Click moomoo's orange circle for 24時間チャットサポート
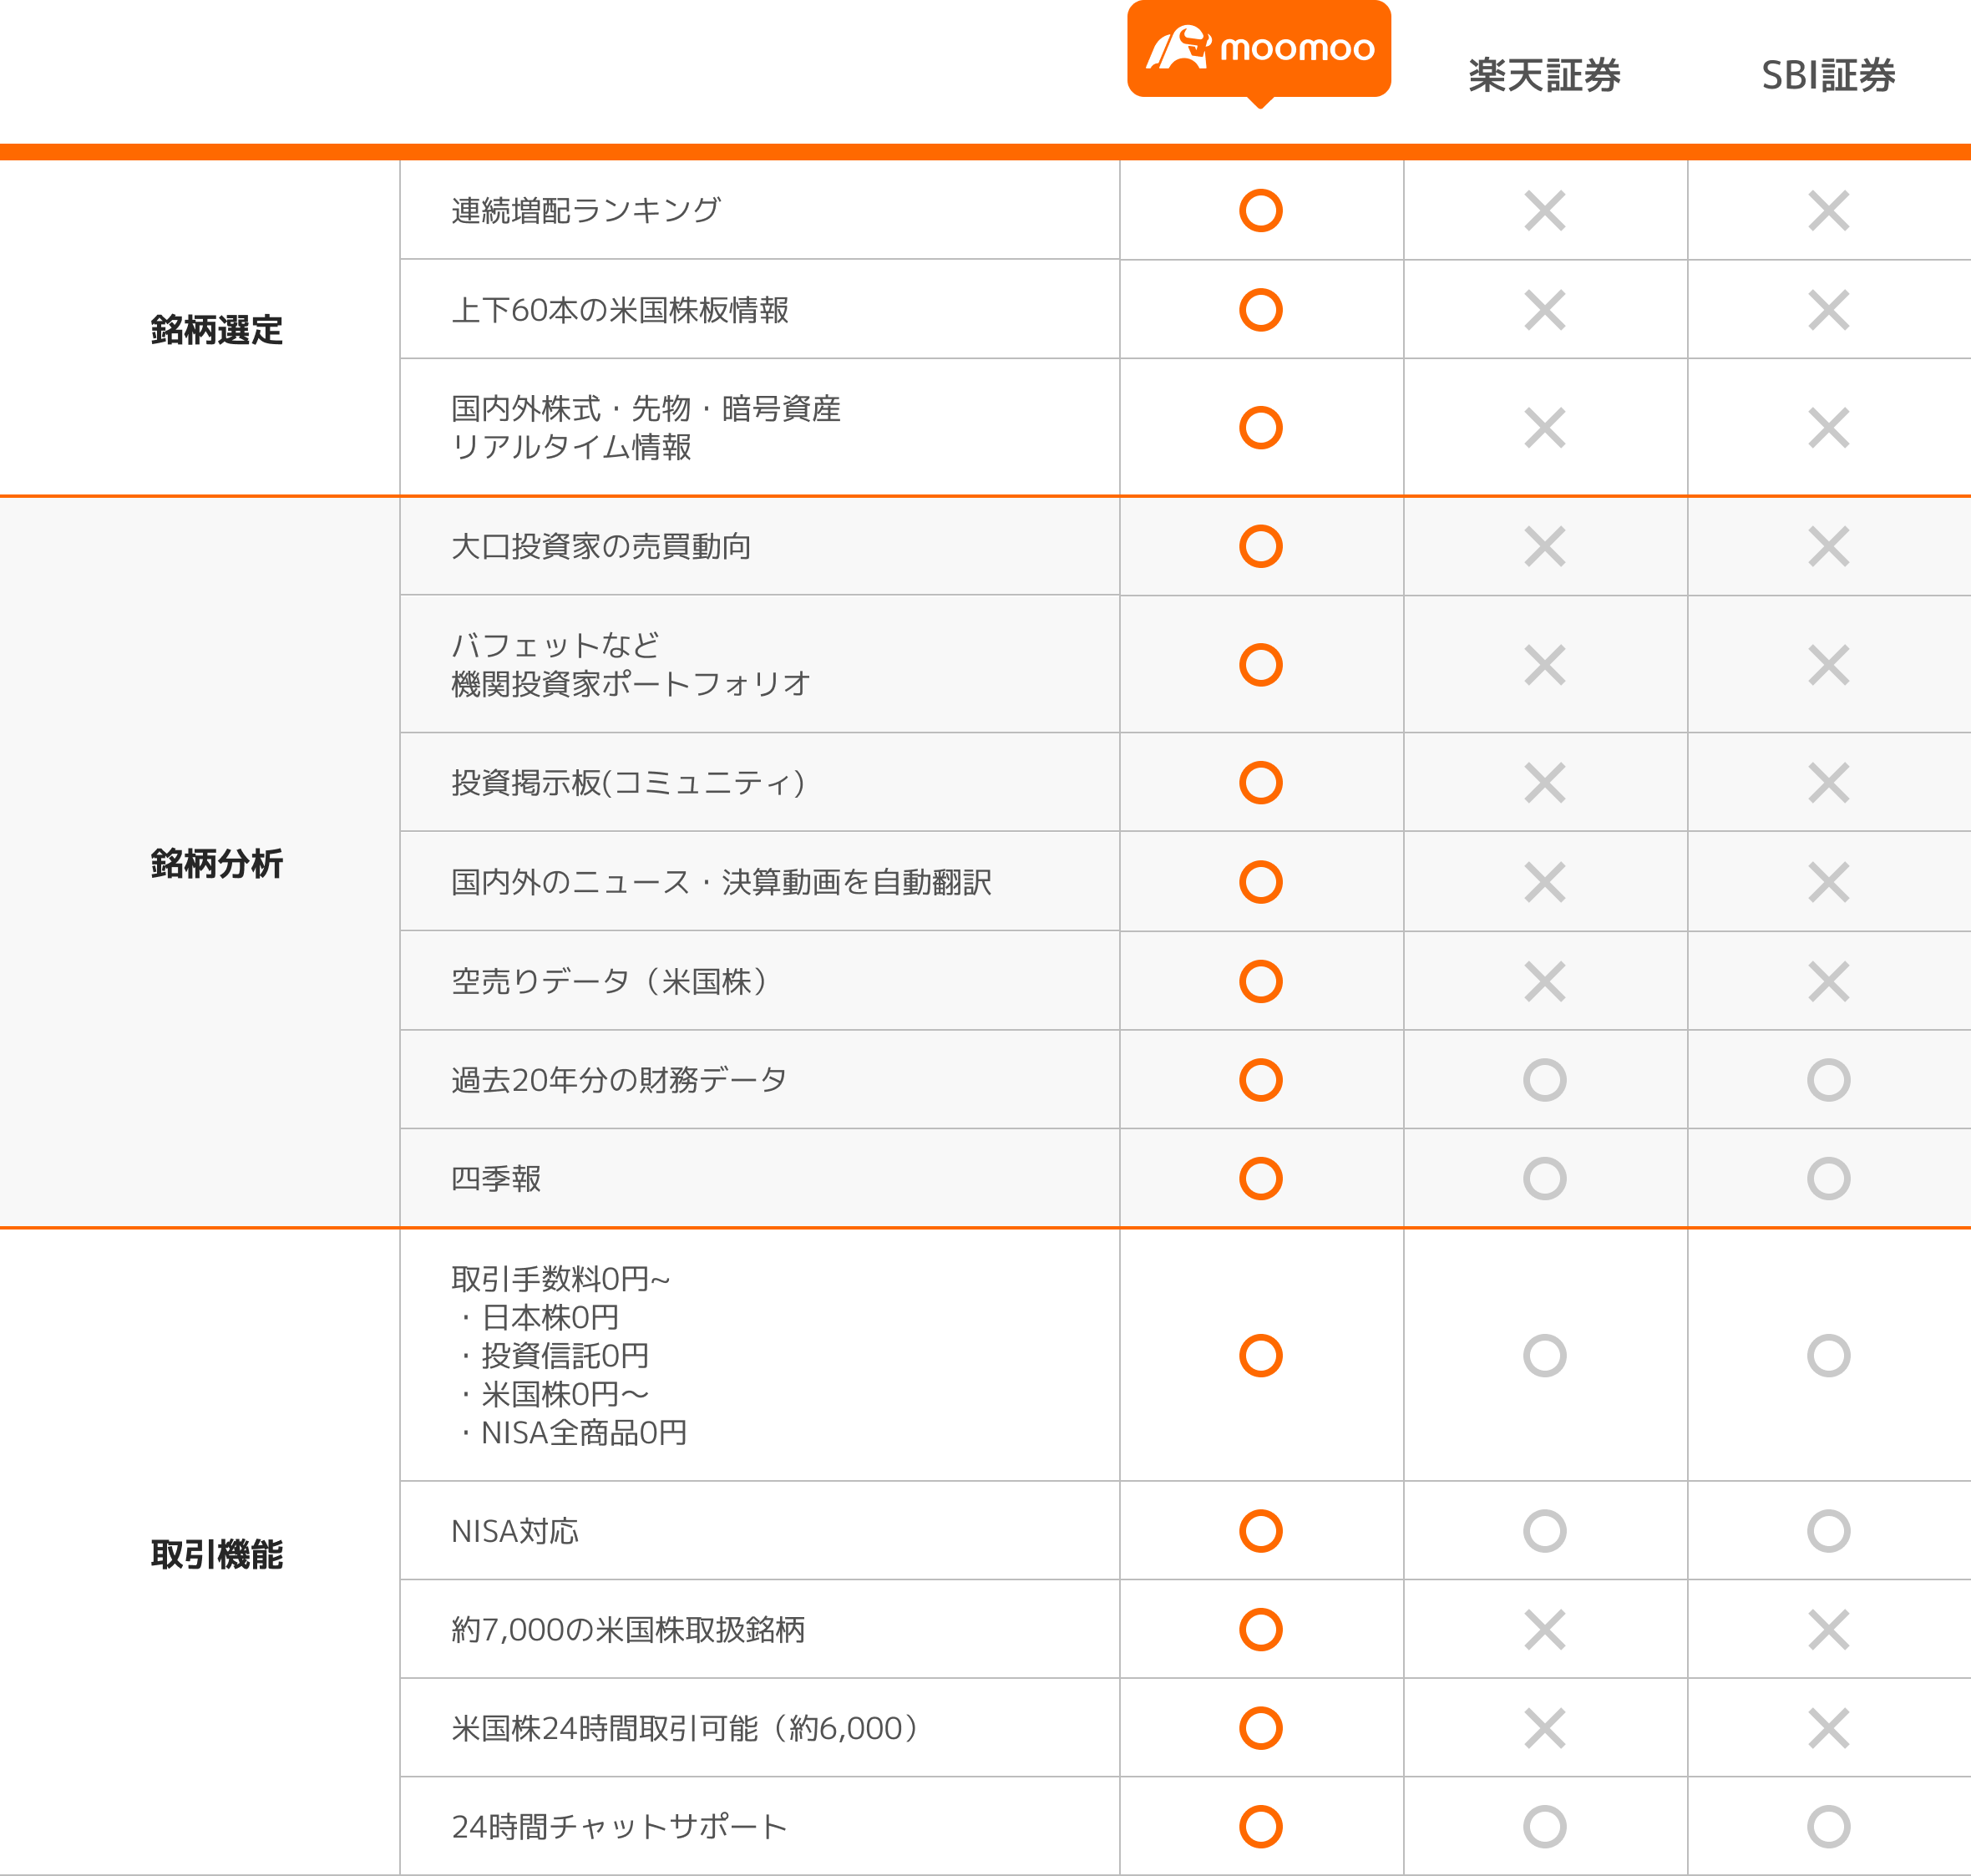The image size is (1971, 1876). [x=1260, y=1827]
